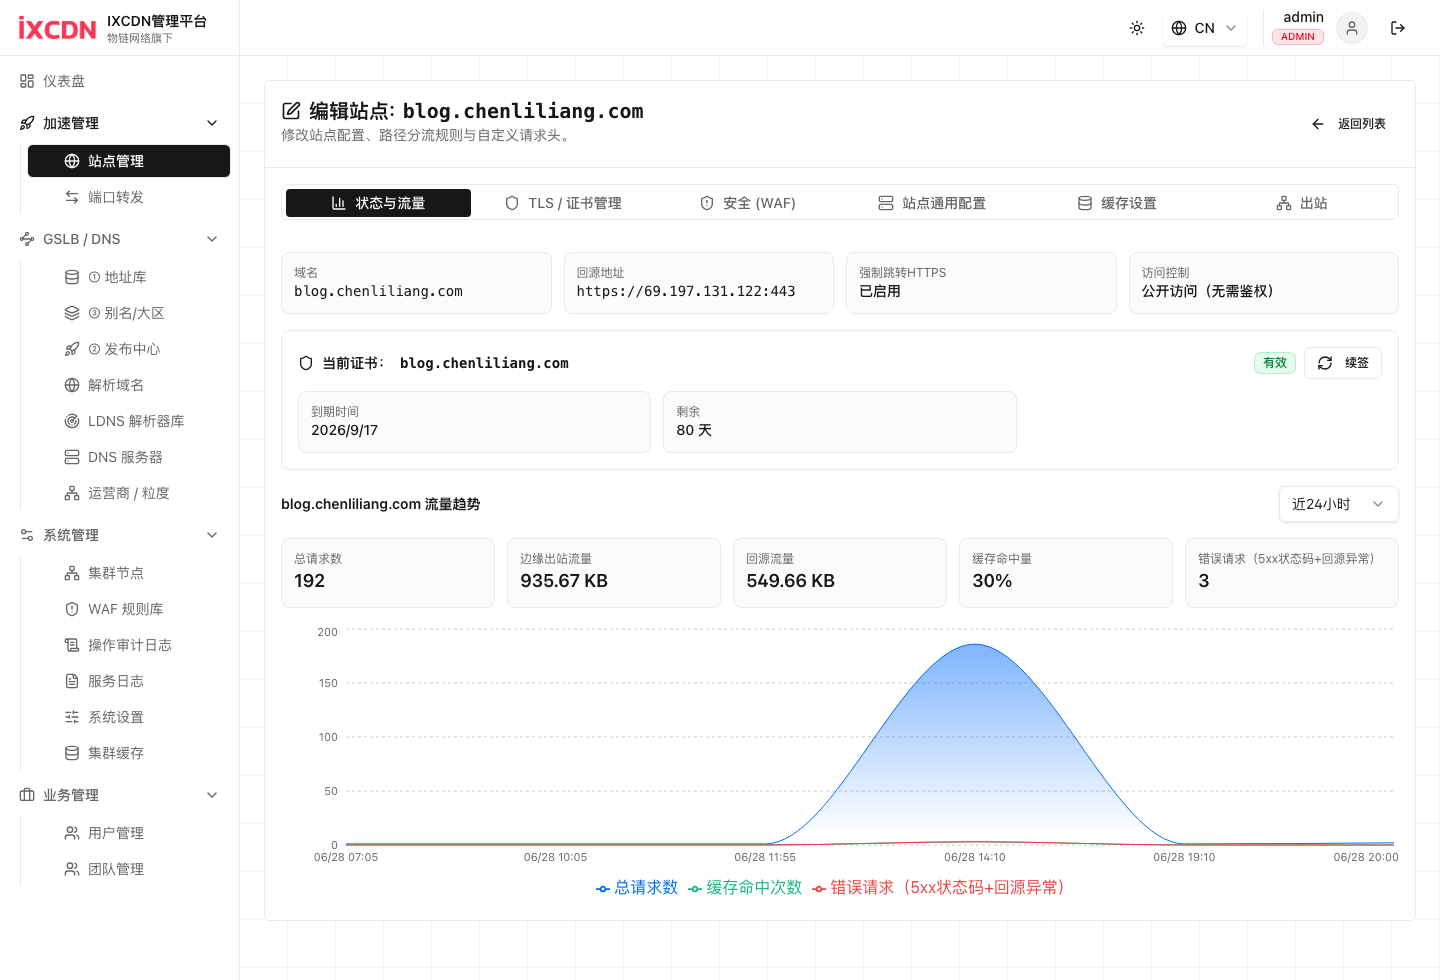Collapse the 系统管理 section chevron
This screenshot has height=980, width=1440.
(212, 535)
